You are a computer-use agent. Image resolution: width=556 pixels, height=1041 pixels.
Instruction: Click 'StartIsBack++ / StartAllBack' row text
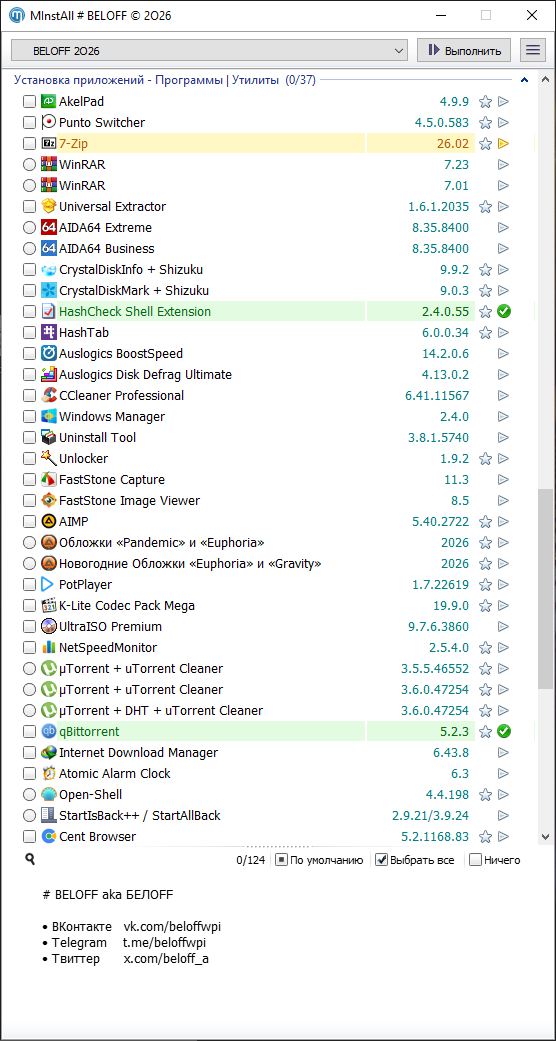[139, 816]
